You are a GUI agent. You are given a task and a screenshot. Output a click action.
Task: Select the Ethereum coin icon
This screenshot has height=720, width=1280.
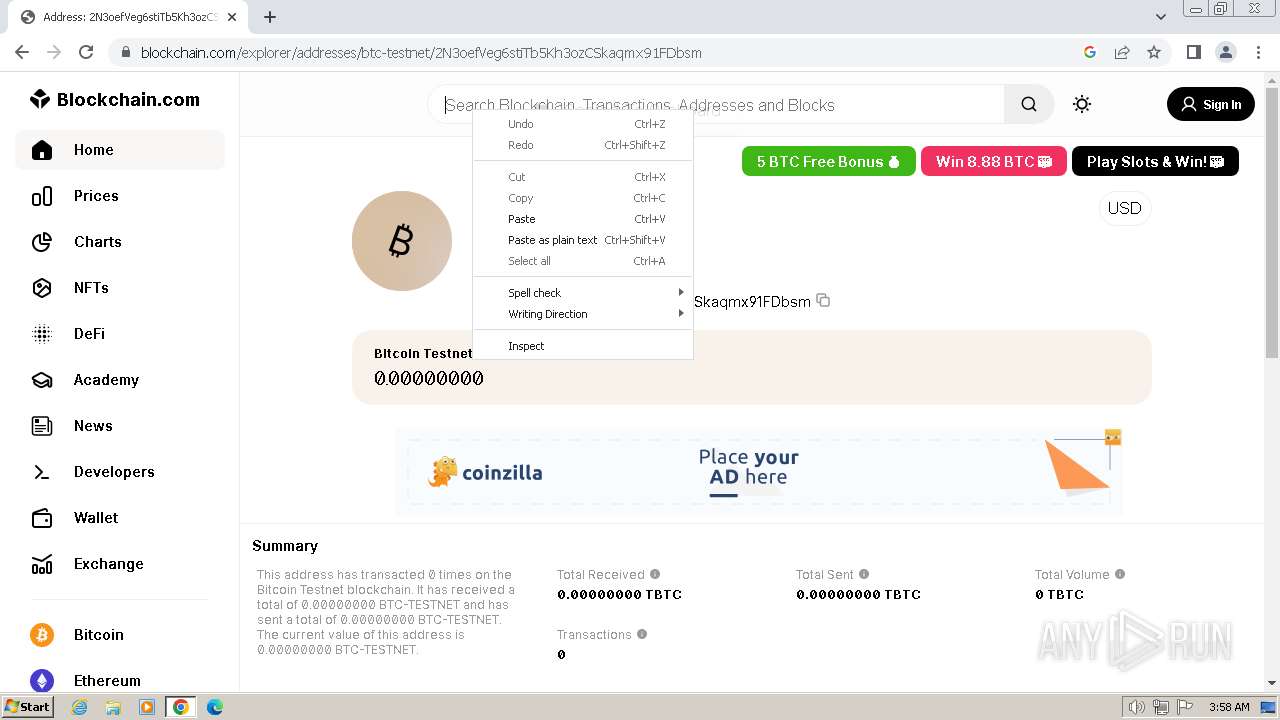(x=42, y=681)
